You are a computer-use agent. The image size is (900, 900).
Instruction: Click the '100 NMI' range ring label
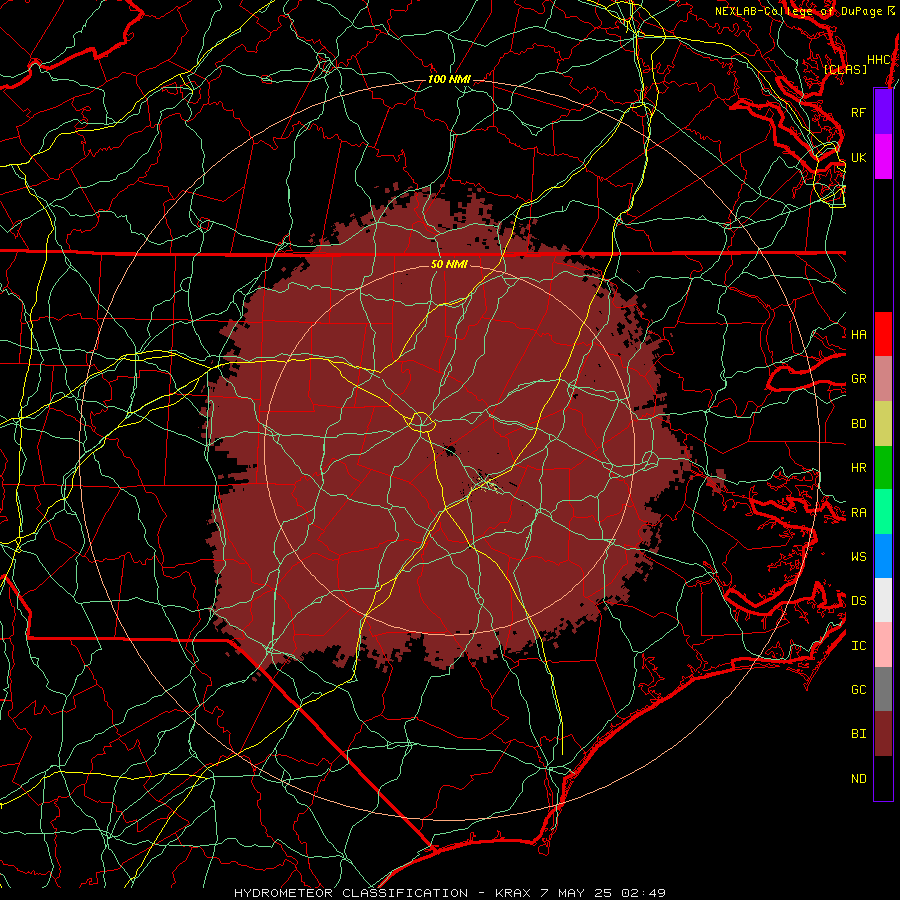pyautogui.click(x=449, y=79)
